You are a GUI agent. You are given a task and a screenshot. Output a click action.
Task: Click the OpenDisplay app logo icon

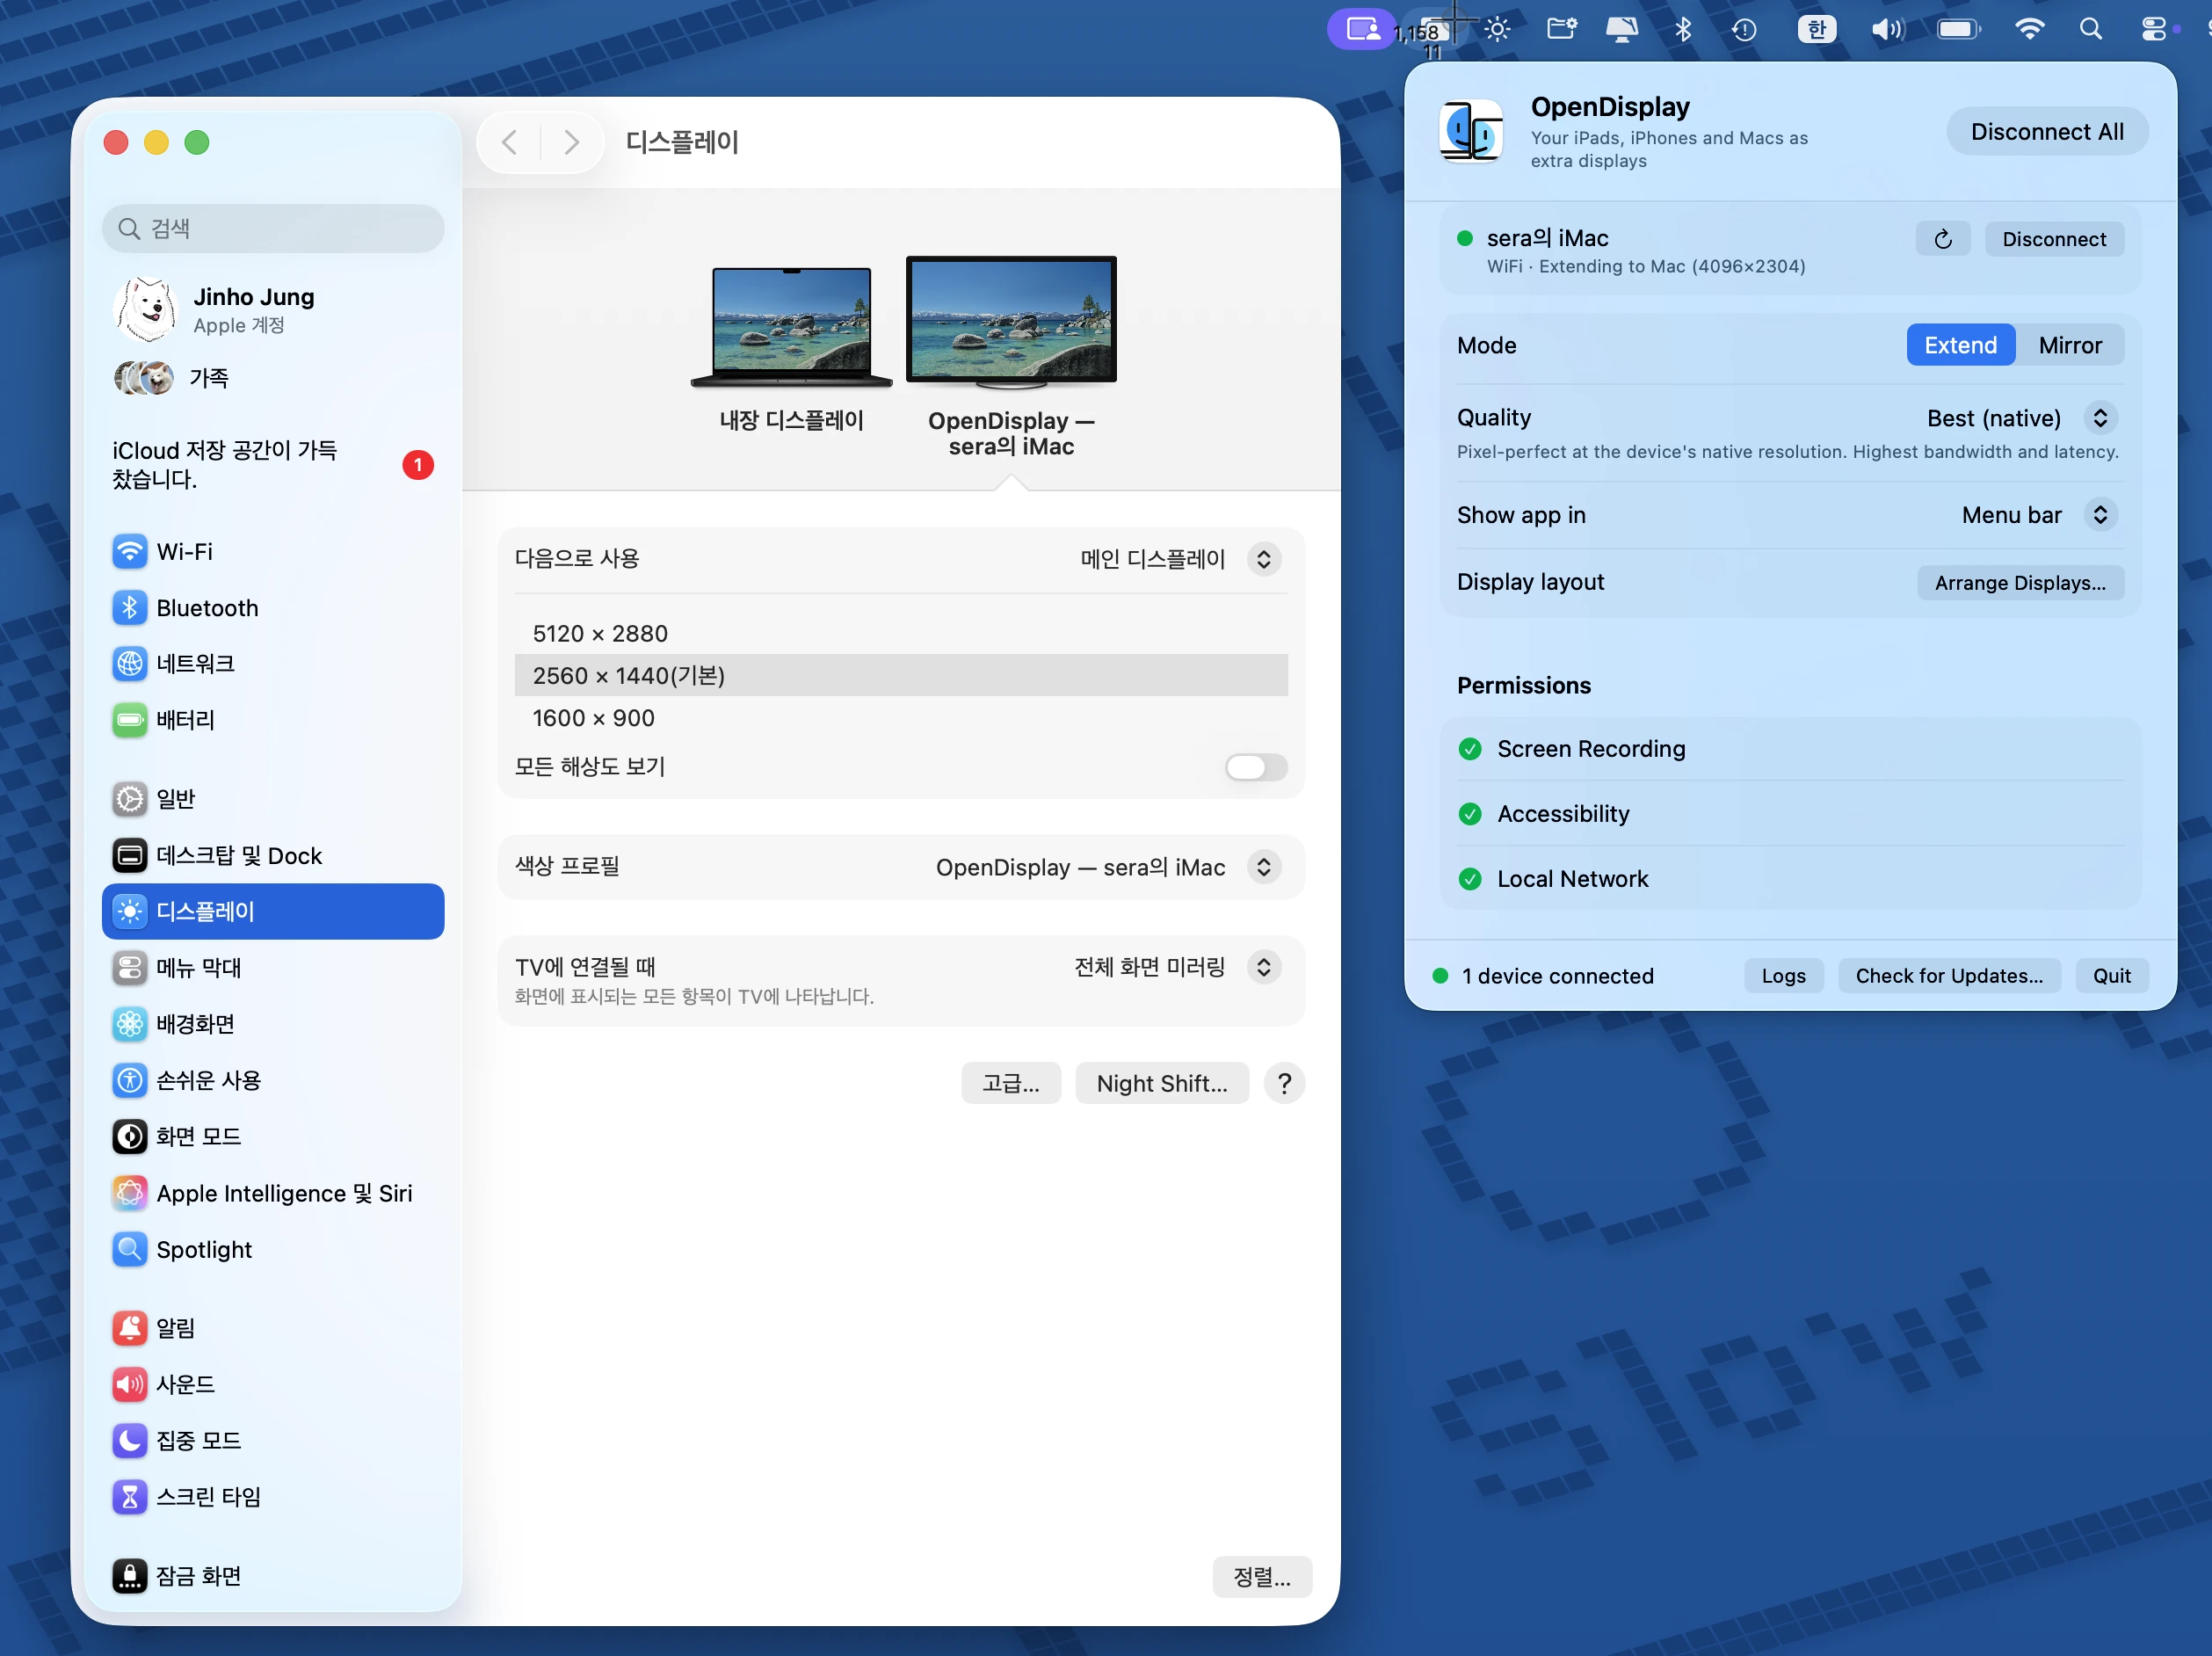[1471, 131]
